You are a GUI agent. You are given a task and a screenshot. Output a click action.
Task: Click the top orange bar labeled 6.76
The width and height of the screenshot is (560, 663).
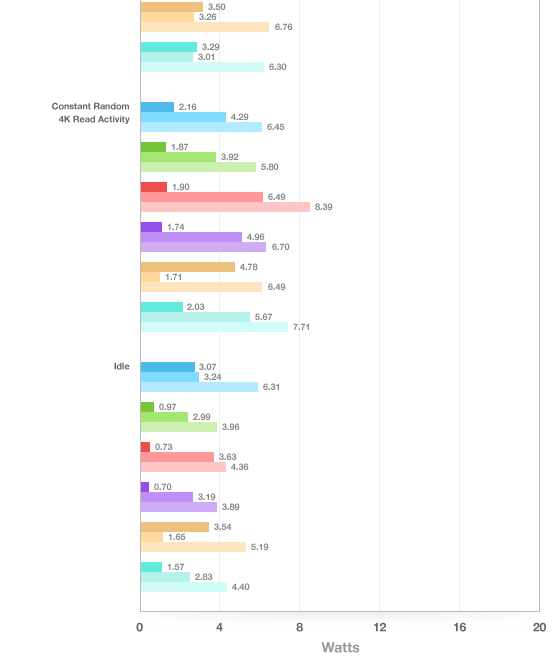pos(205,27)
